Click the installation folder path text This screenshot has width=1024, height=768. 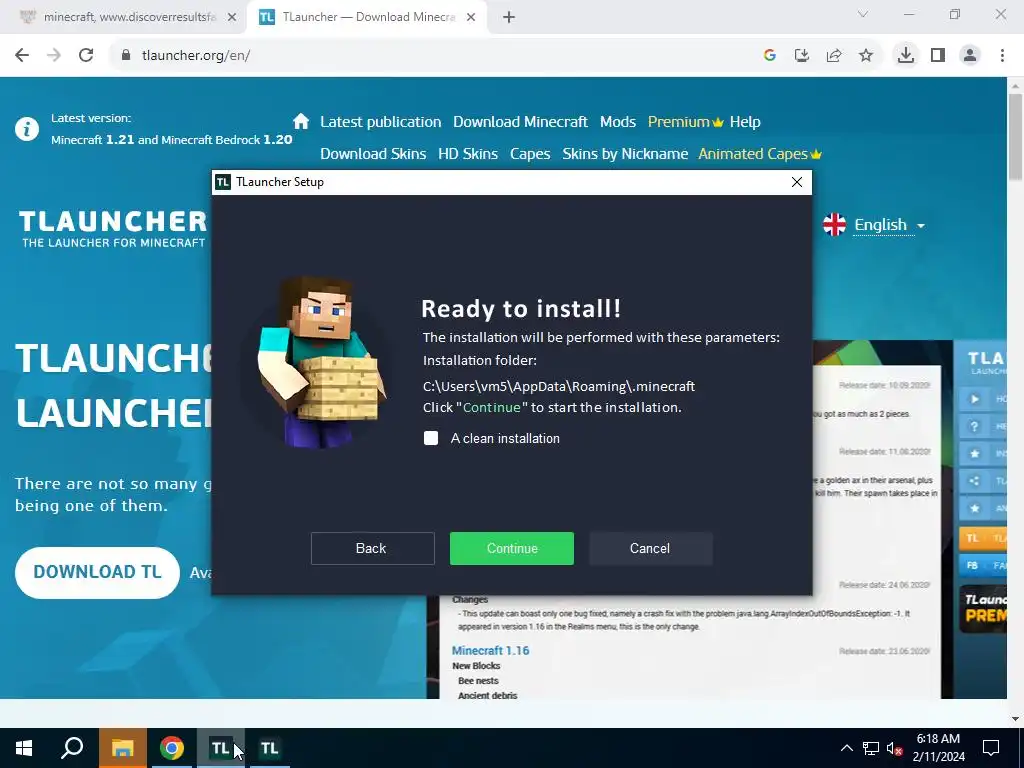[559, 387]
